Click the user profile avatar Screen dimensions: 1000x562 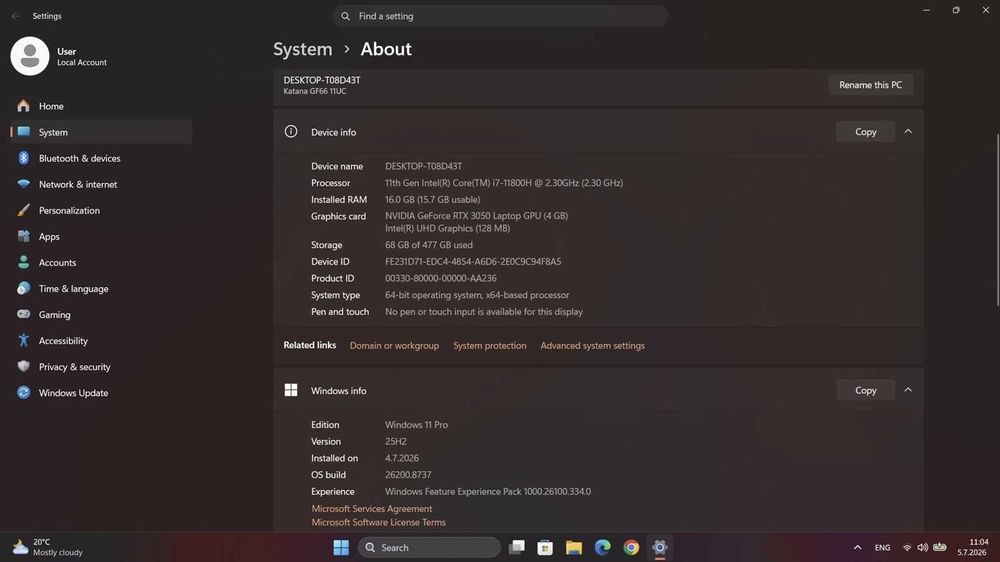[30, 56]
